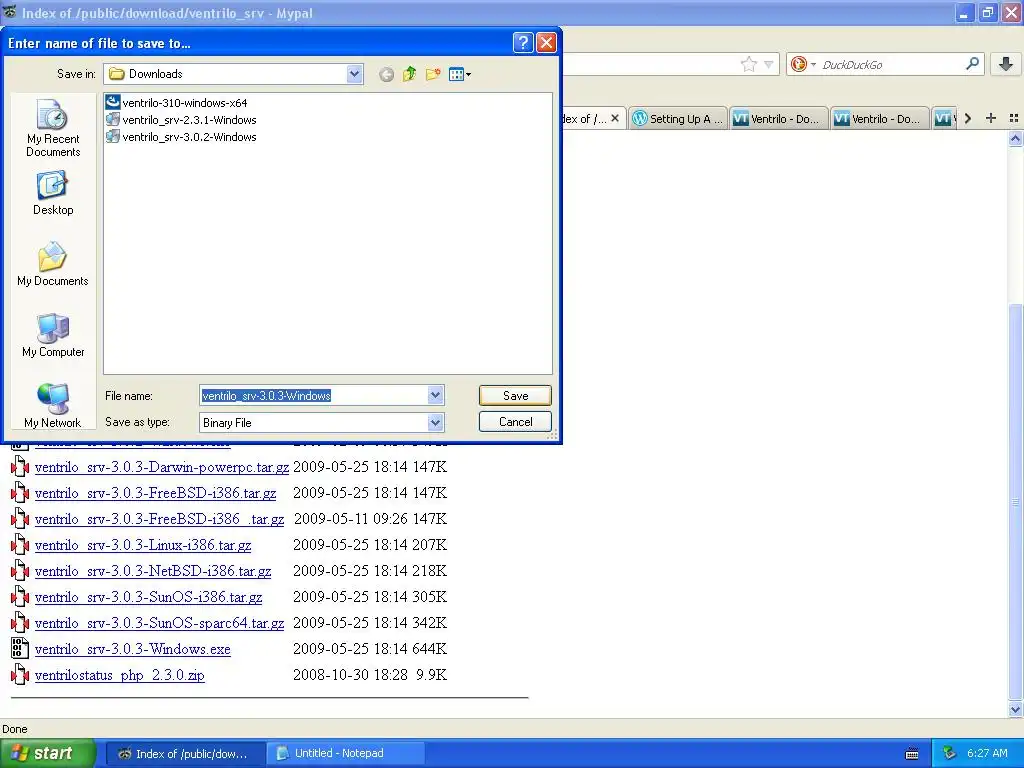Switch to second Ventrilo - Do... tab
The image size is (1024, 768).
880,118
